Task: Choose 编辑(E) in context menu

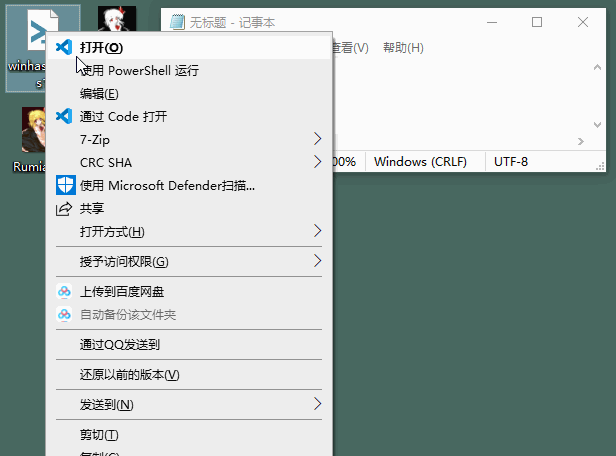Action: click(189, 93)
